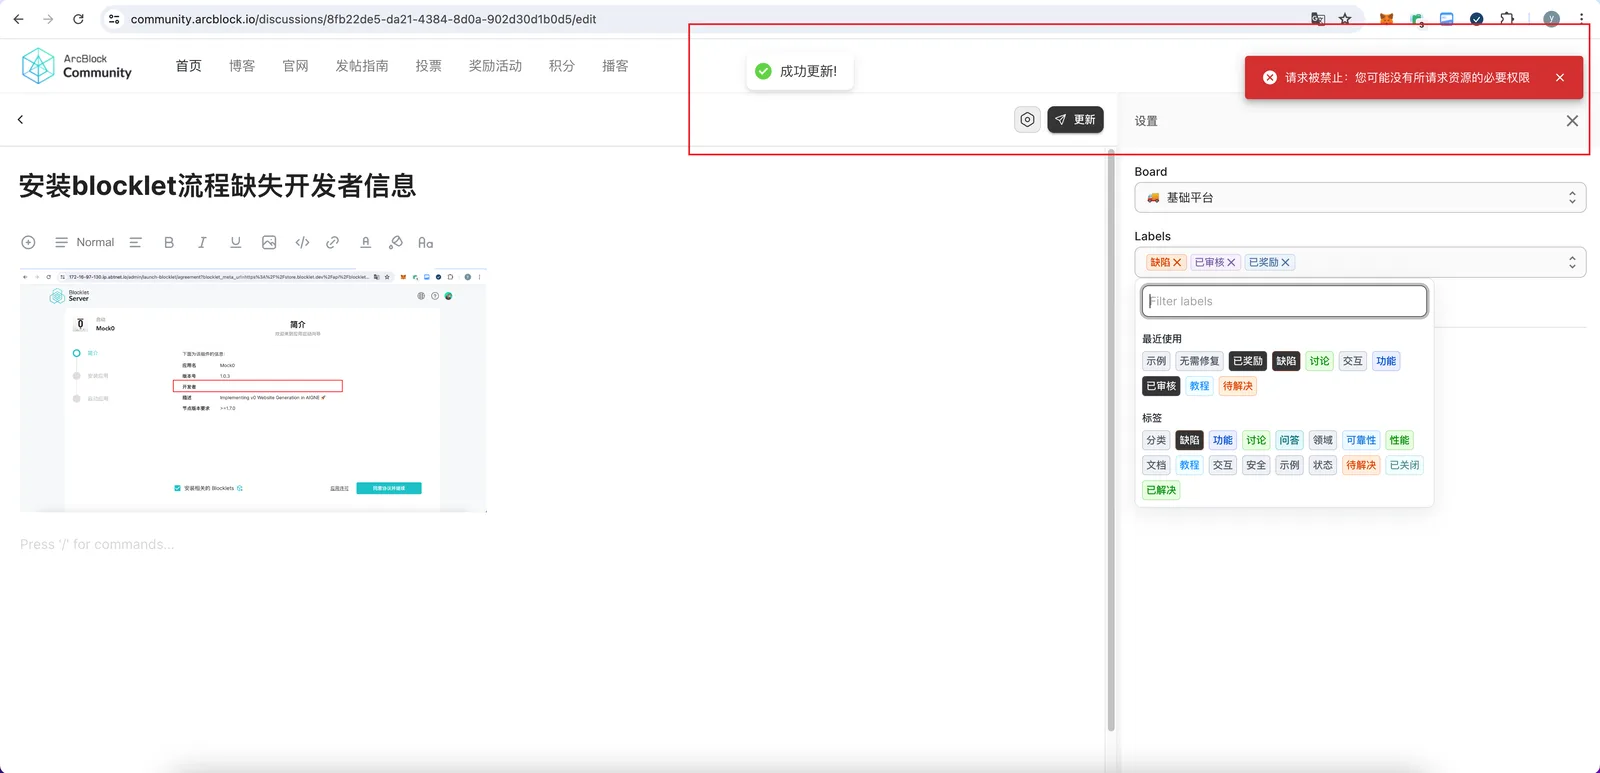Close the 设置 panel
The height and width of the screenshot is (773, 1600).
coord(1572,121)
